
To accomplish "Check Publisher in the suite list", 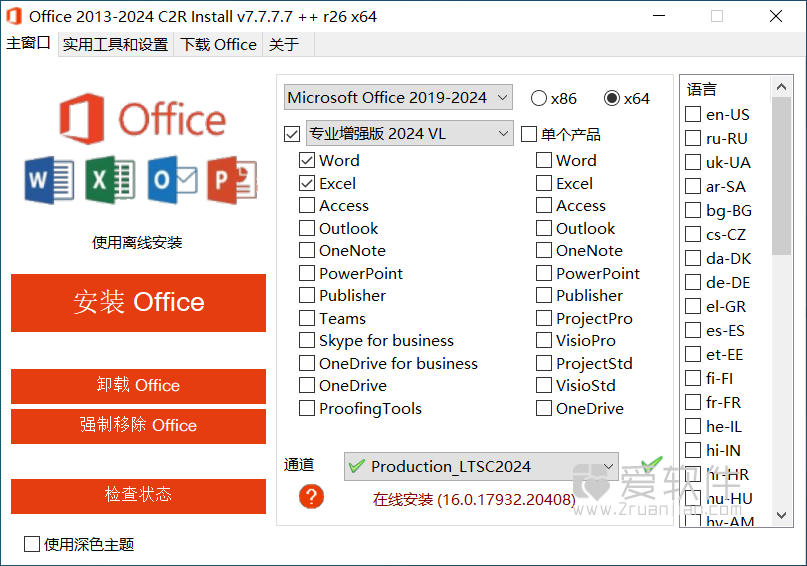I will coord(307,295).
